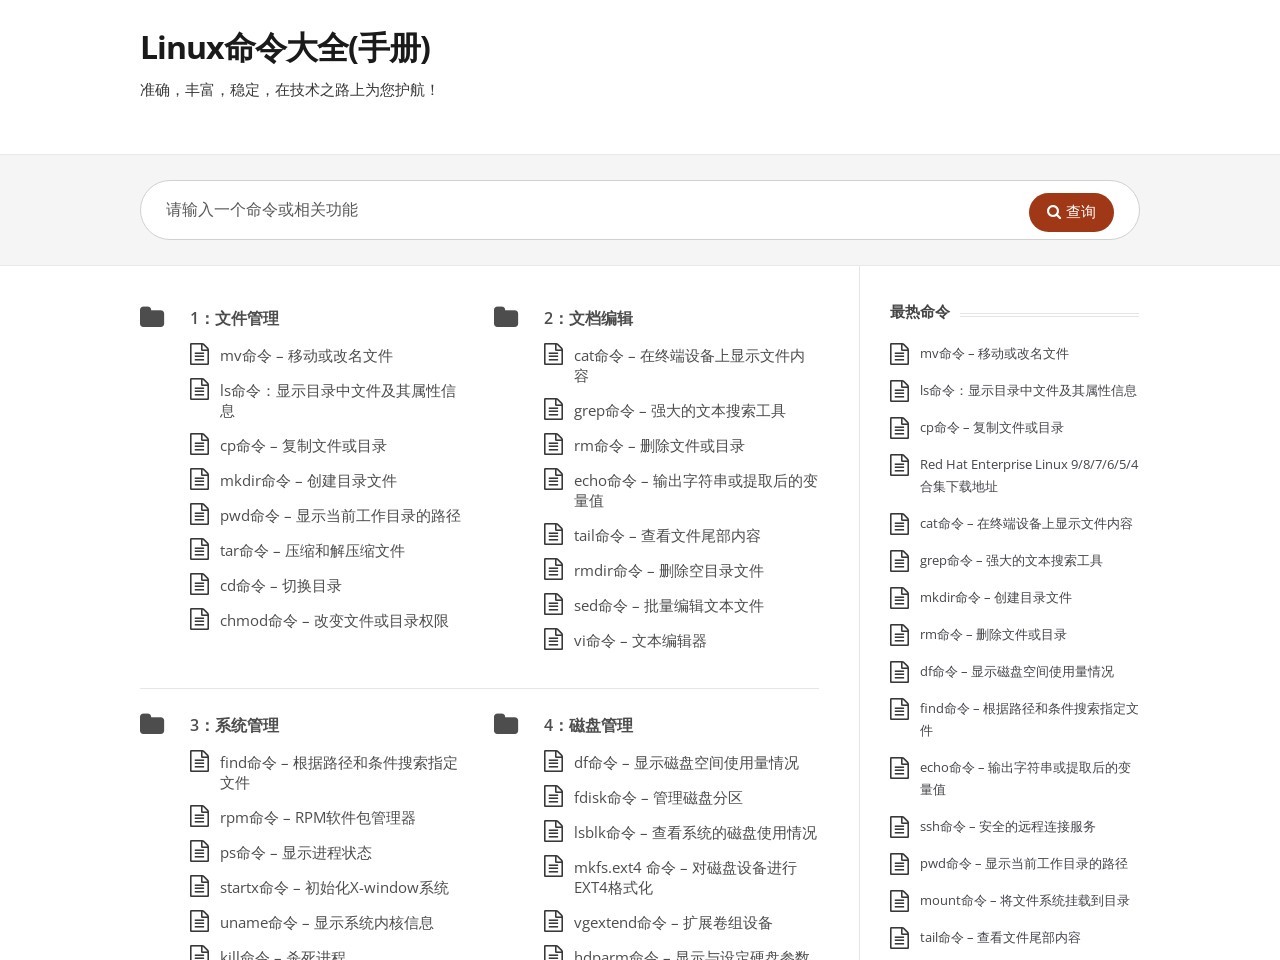The image size is (1280, 960).
Task: Click the folder icon beside 3：系统管理
Action: click(152, 724)
